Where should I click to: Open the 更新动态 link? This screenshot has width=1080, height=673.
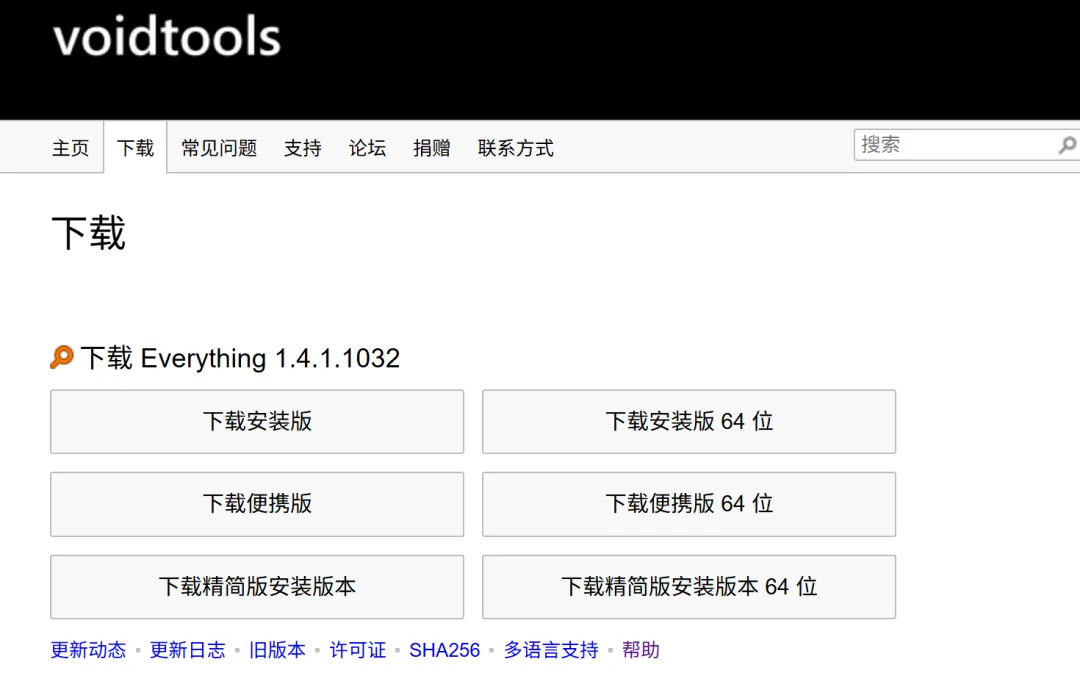pyautogui.click(x=88, y=650)
